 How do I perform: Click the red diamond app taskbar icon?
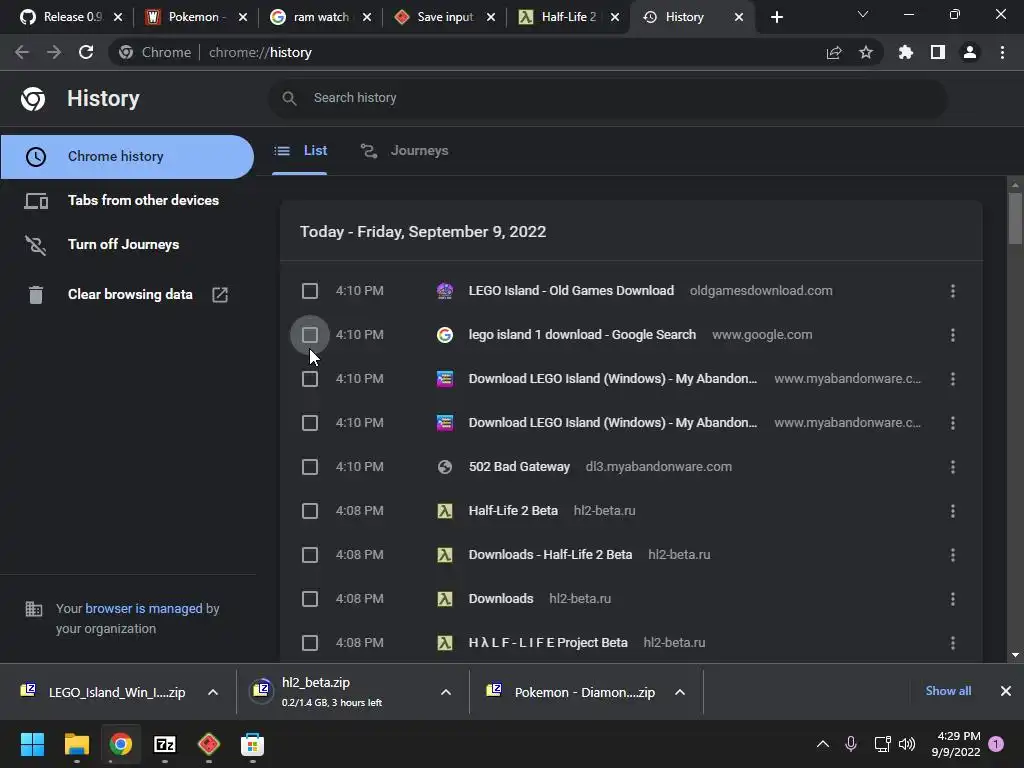click(x=208, y=744)
